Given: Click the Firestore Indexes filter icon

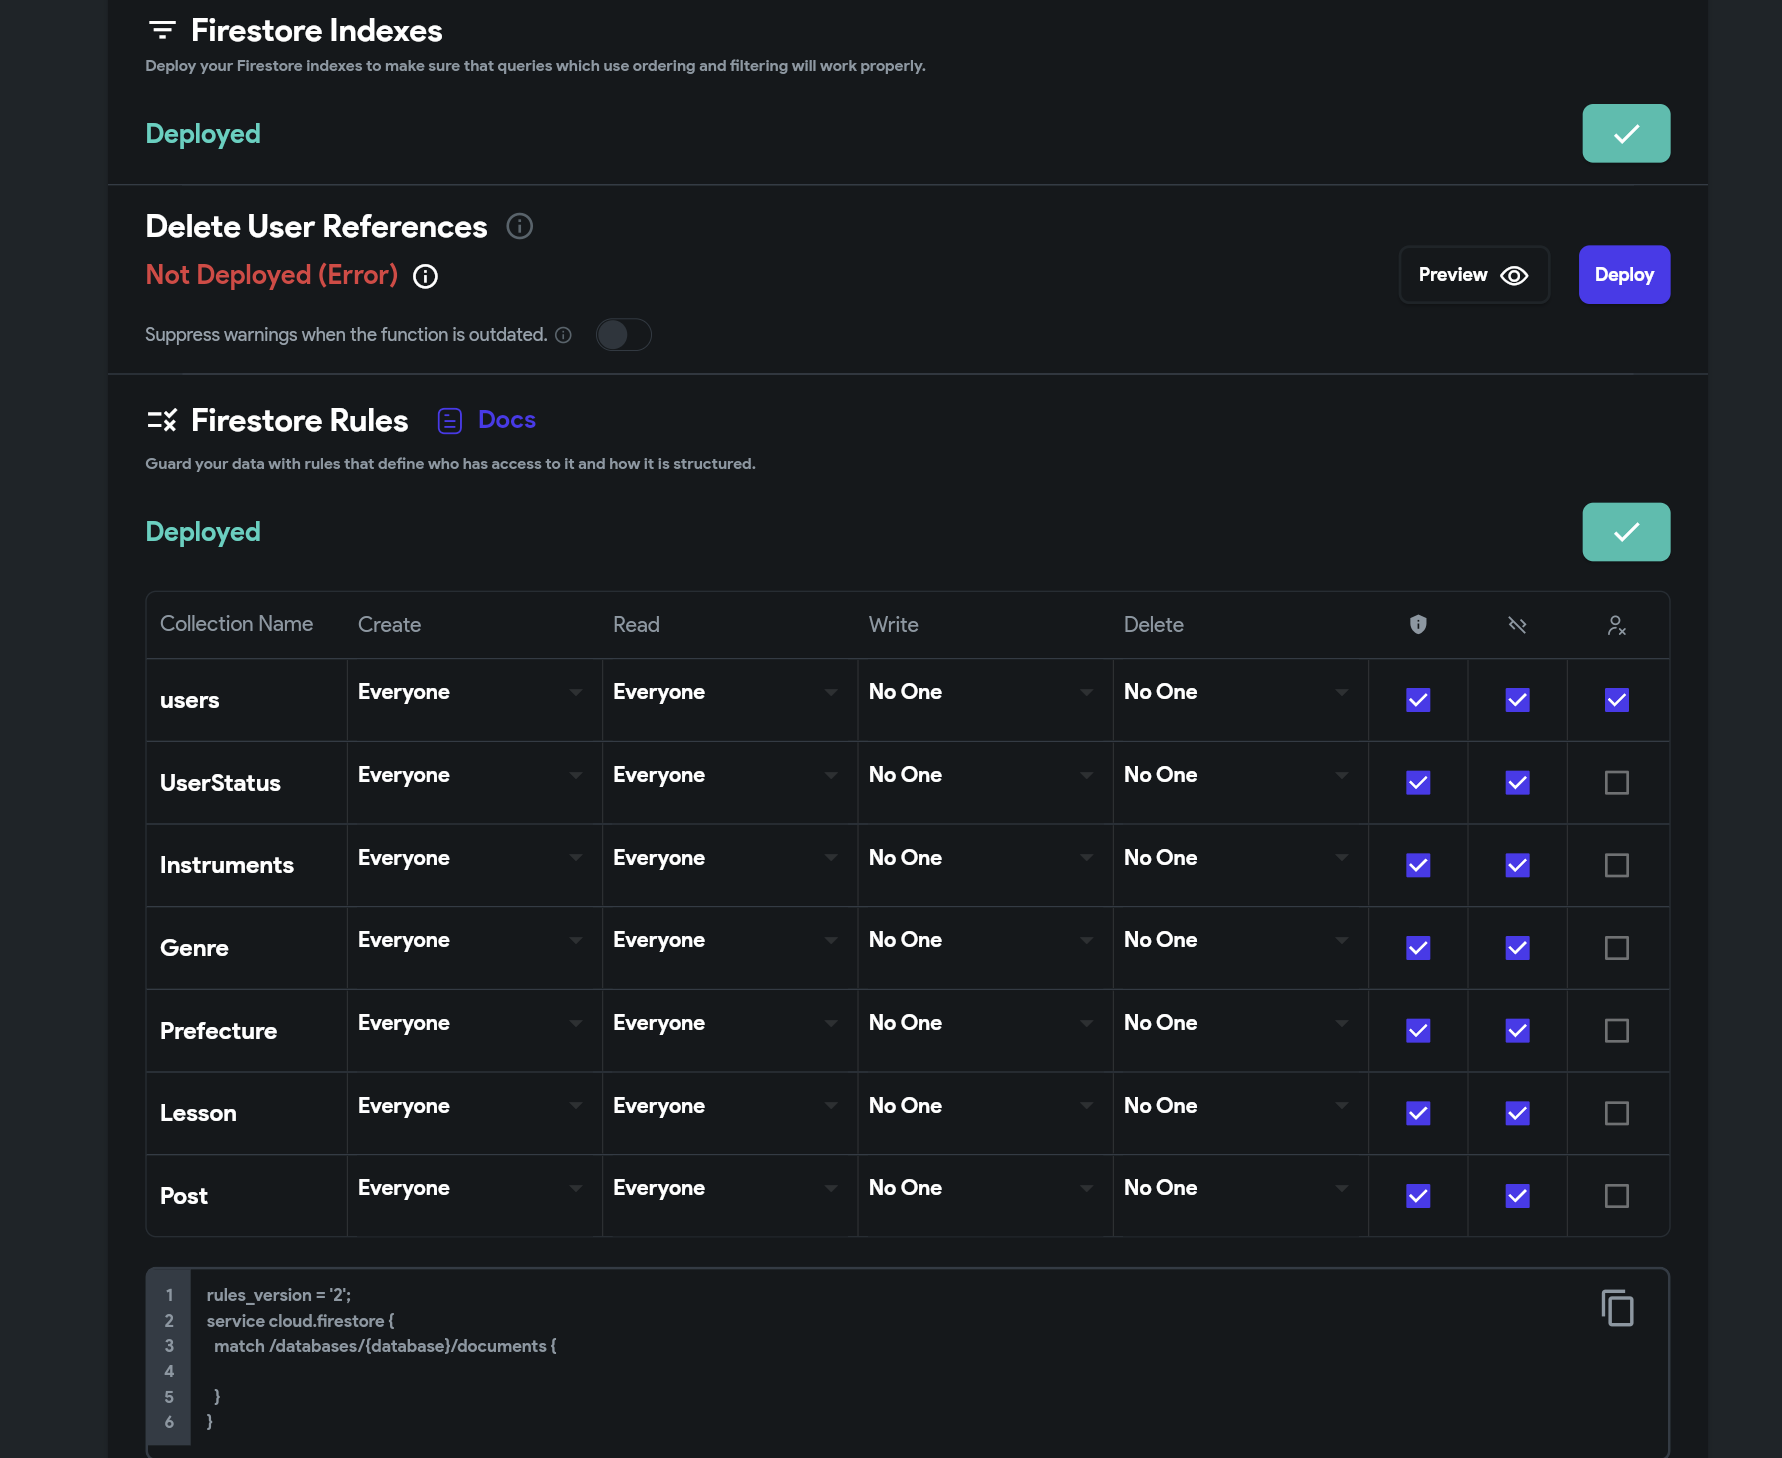Looking at the screenshot, I should click(162, 30).
